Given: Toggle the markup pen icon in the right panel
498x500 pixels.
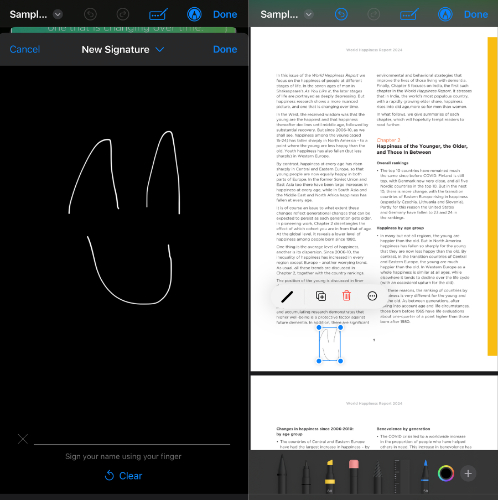Looking at the screenshot, I should tap(445, 14).
